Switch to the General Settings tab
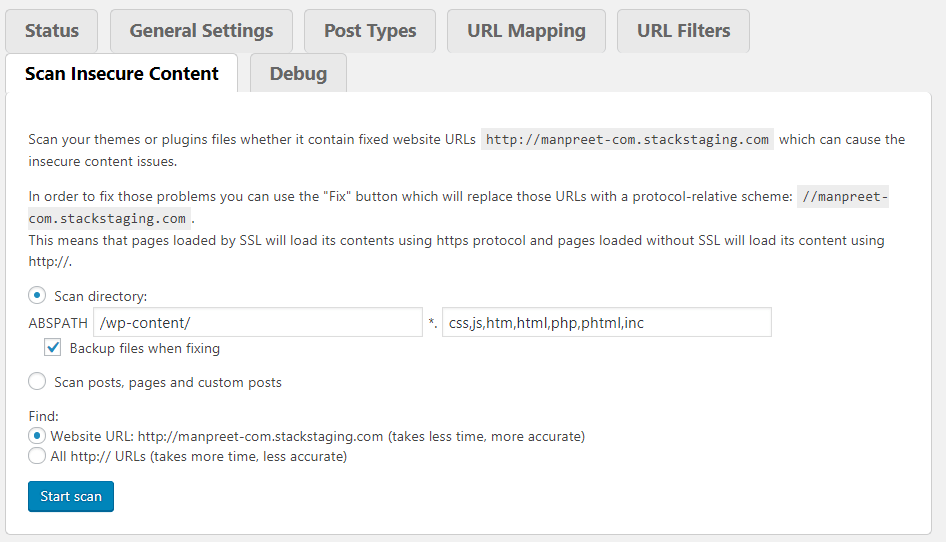Image resolution: width=946 pixels, height=542 pixels. pyautogui.click(x=201, y=31)
